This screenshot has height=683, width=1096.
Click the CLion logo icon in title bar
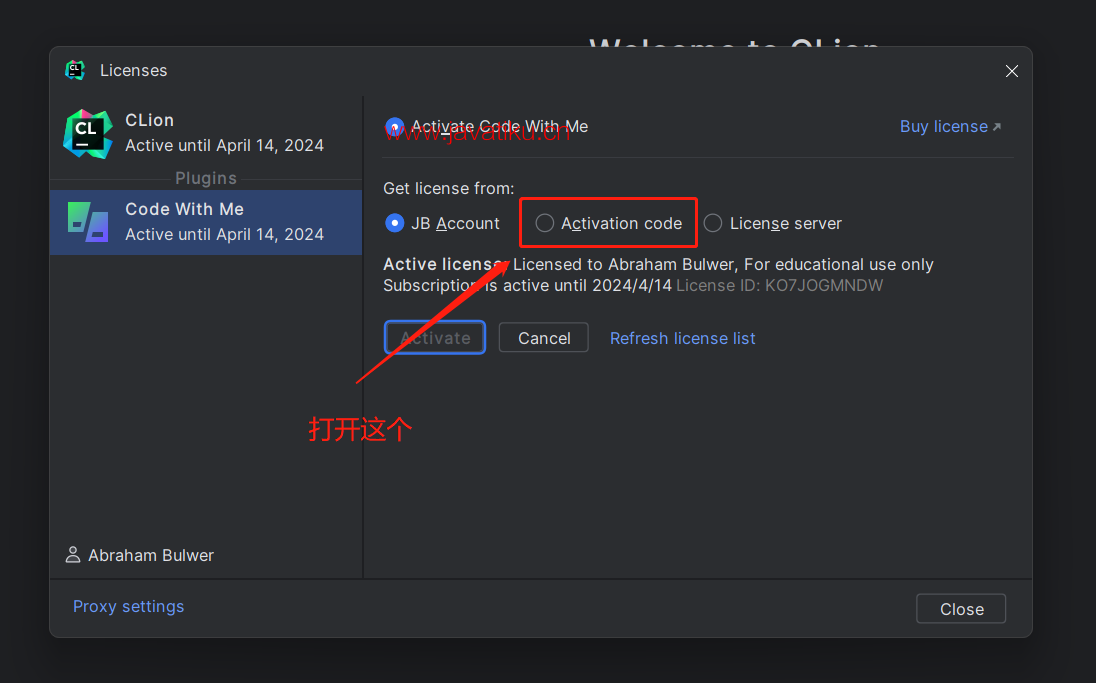75,70
